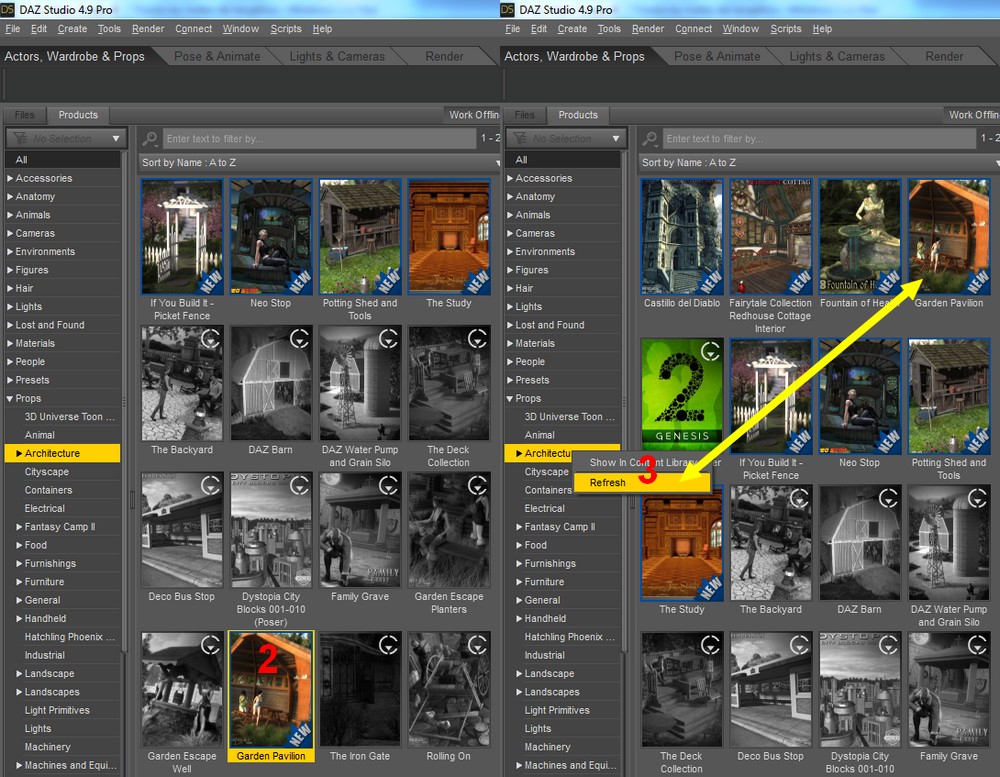Image resolution: width=1000 pixels, height=777 pixels.
Task: Click circular icon on DAZ Water Pump, right window
Action: 977,498
